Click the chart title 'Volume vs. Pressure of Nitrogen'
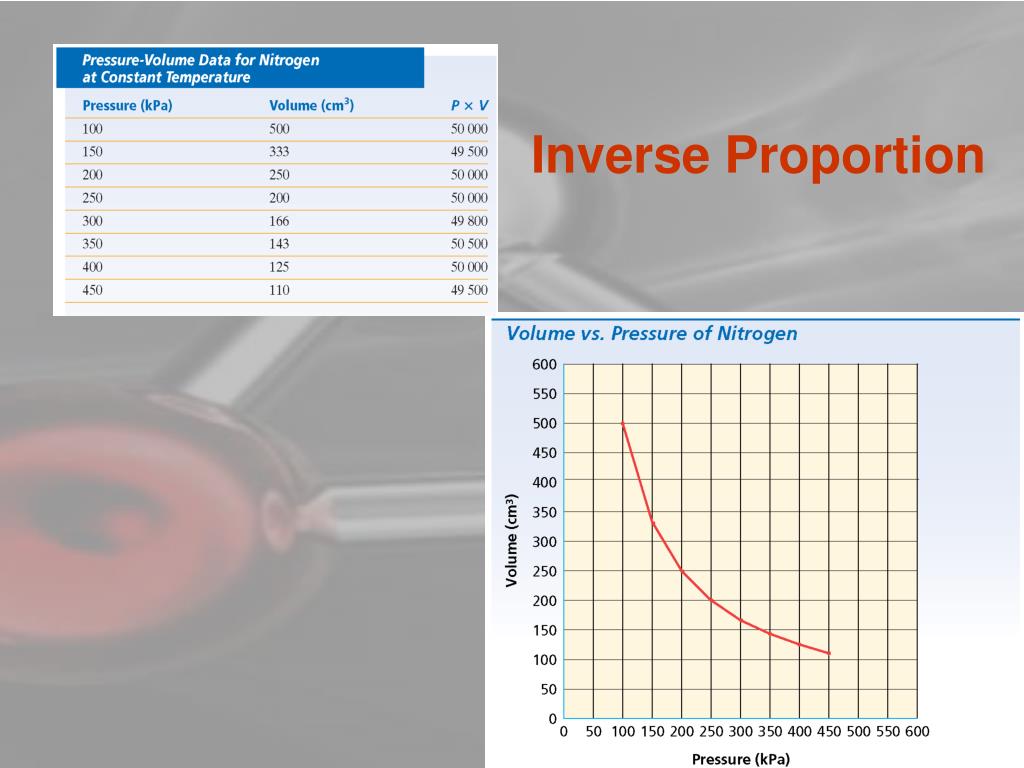This screenshot has width=1024, height=768. [652, 334]
